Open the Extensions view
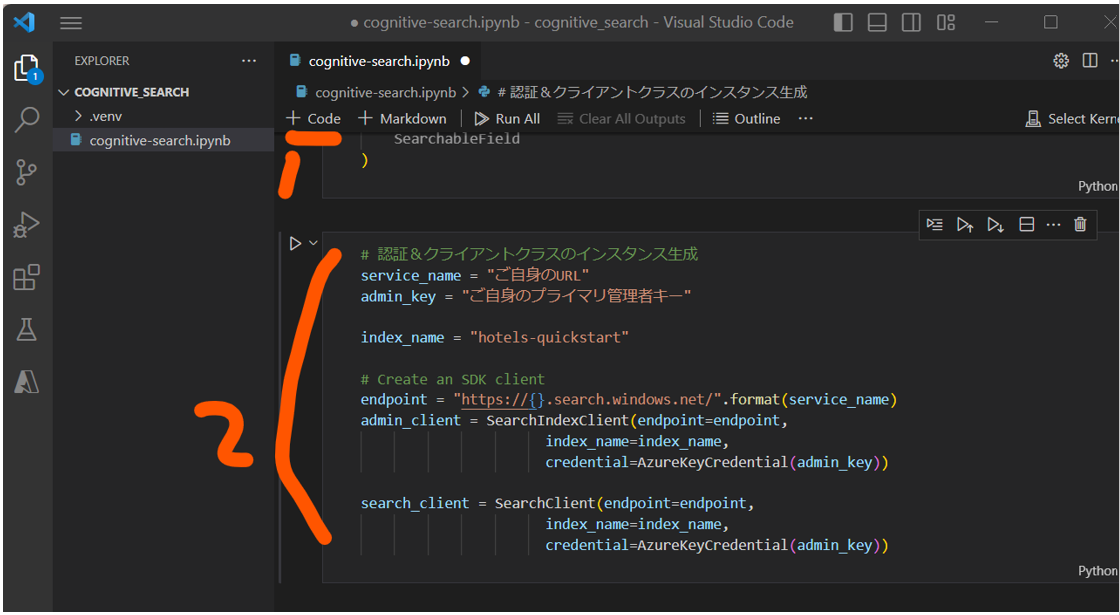The image size is (1120, 615). click(x=27, y=277)
